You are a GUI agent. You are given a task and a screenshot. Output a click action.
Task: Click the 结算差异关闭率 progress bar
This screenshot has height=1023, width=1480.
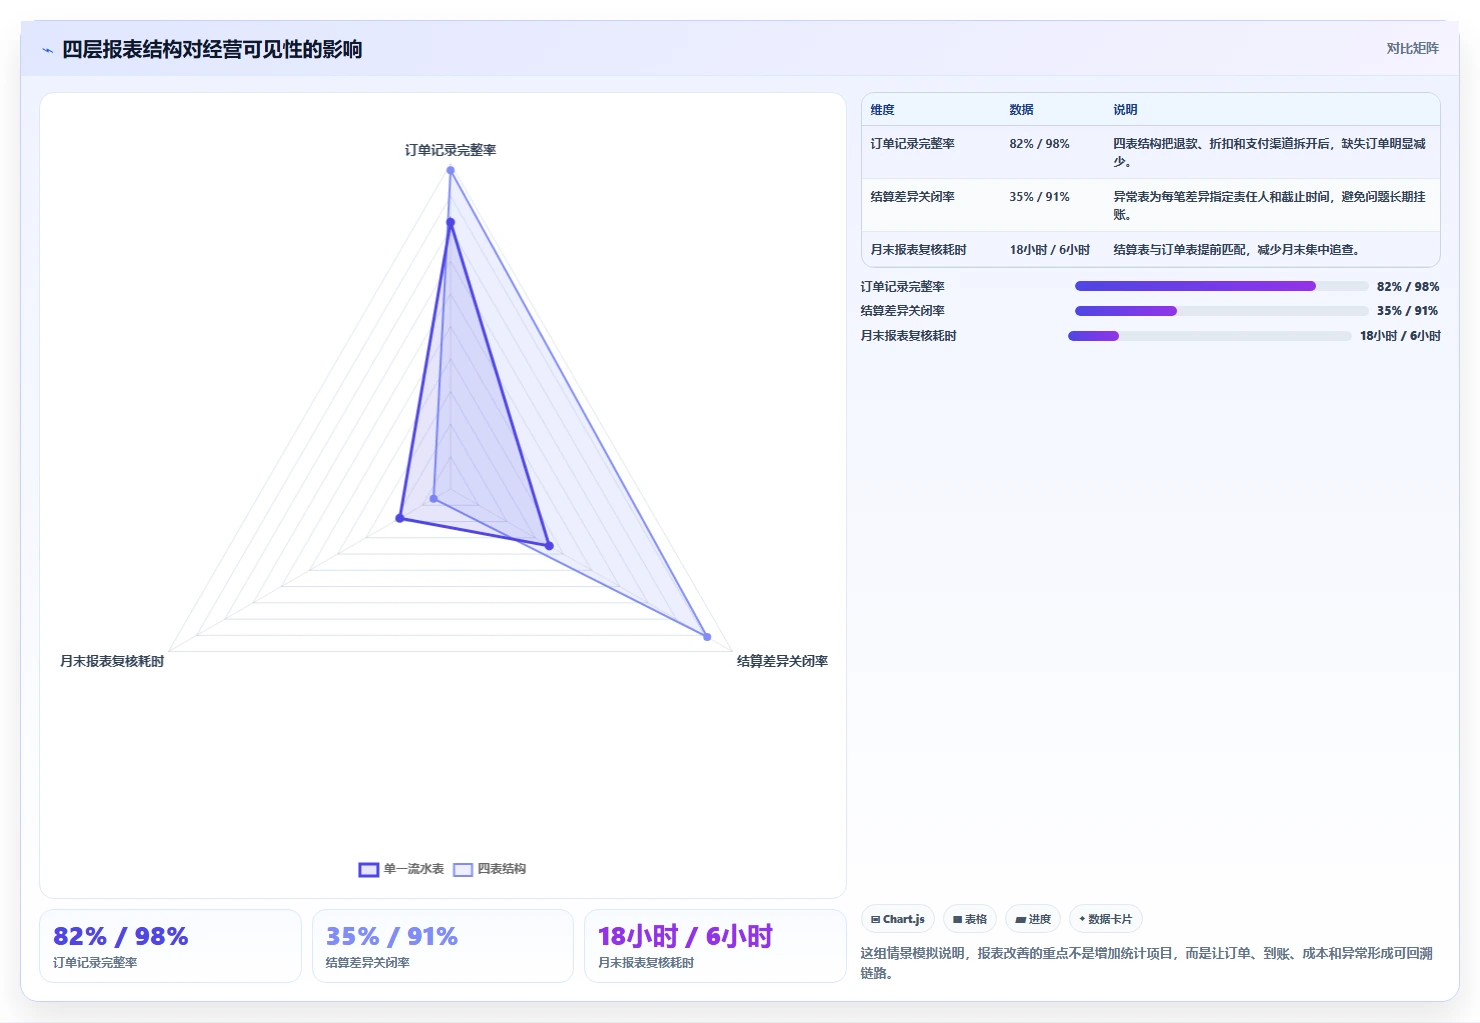[x=1221, y=311]
